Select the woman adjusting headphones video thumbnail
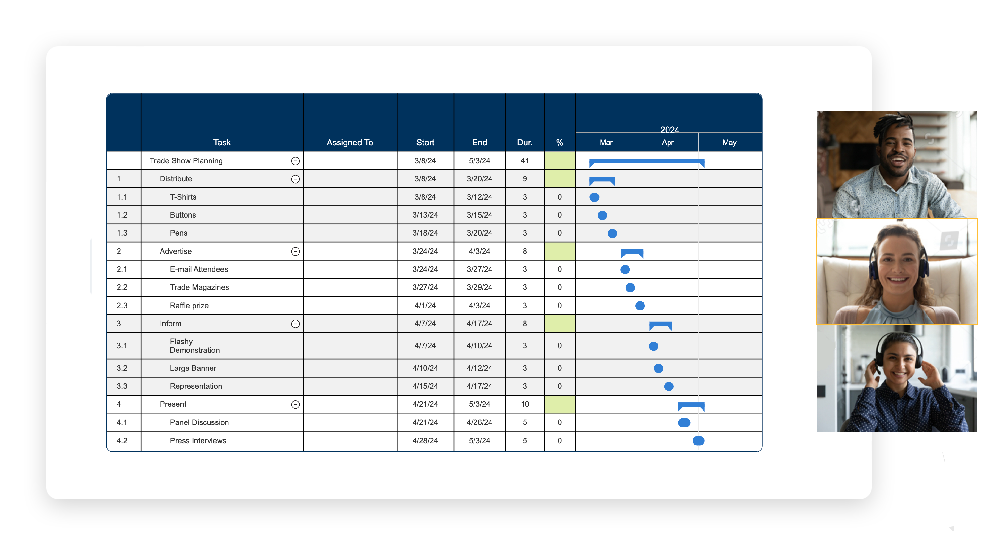1000x550 pixels. [x=897, y=379]
